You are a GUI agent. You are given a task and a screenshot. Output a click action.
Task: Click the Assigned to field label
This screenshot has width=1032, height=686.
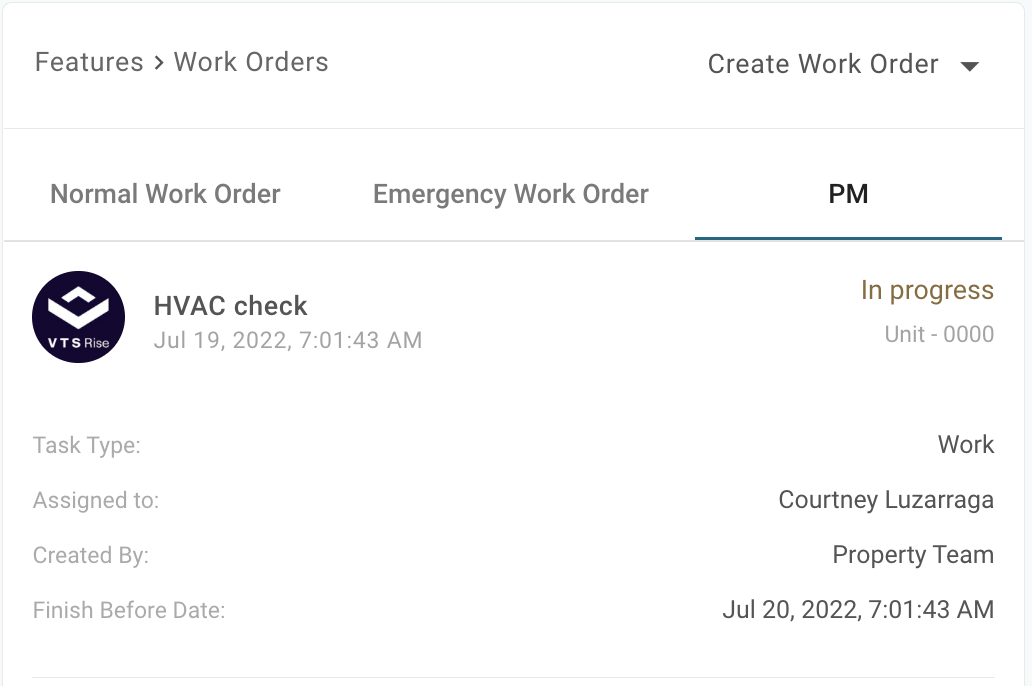(x=96, y=500)
